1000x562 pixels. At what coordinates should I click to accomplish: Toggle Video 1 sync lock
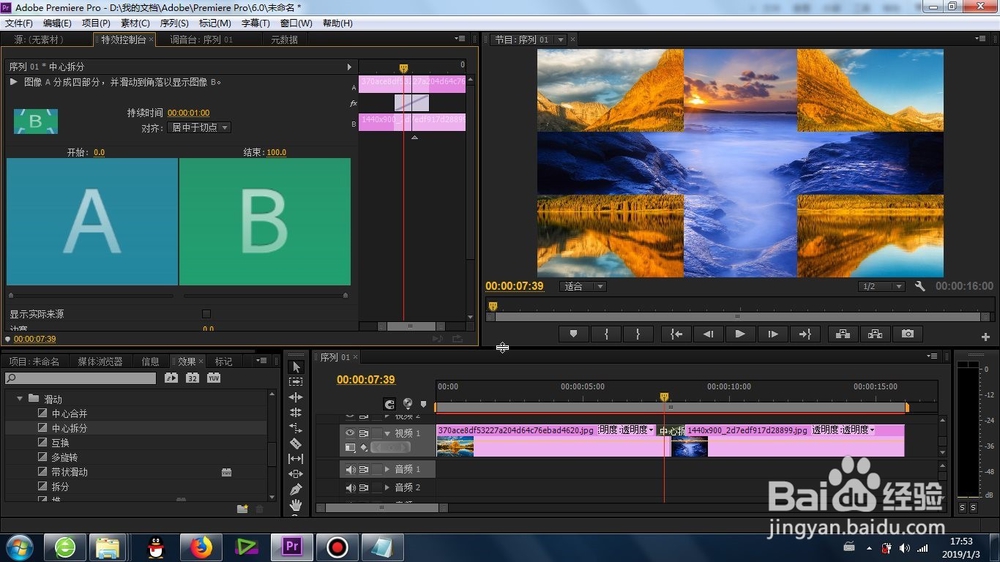tap(364, 433)
